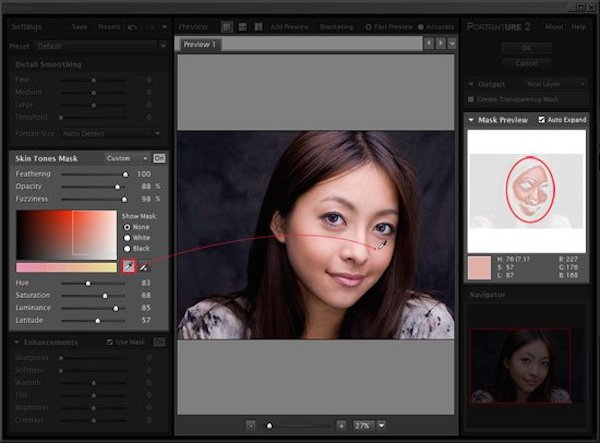Open the Skin Tones Mask Custom dropdown
Screen dimensions: 600x443
coord(127,158)
